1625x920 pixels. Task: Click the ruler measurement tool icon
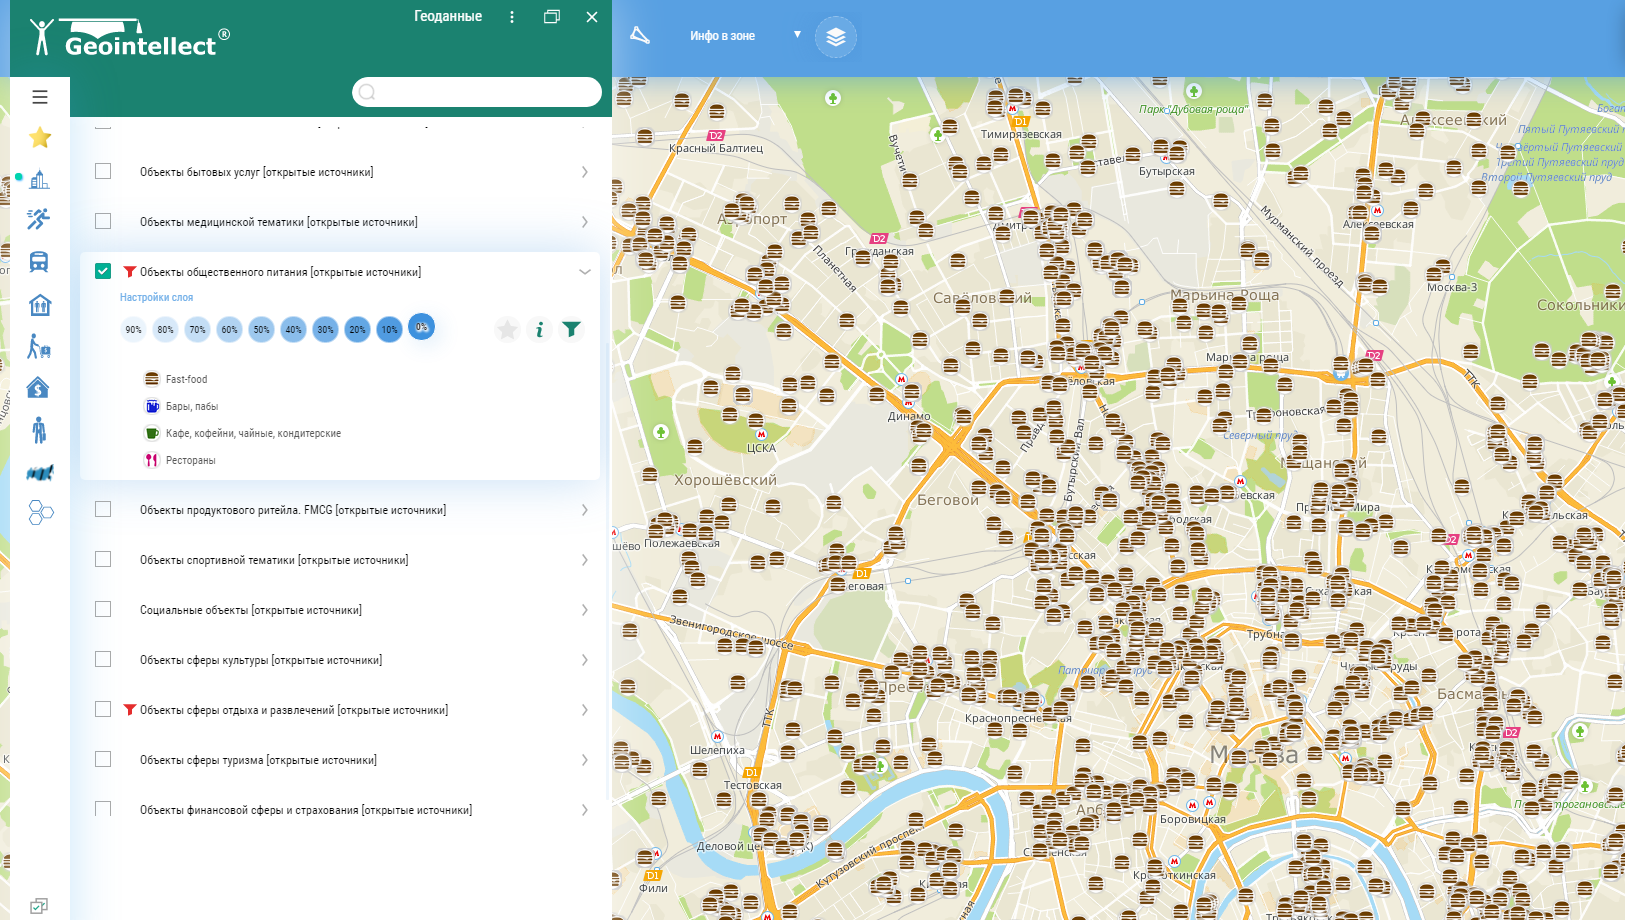tap(640, 35)
